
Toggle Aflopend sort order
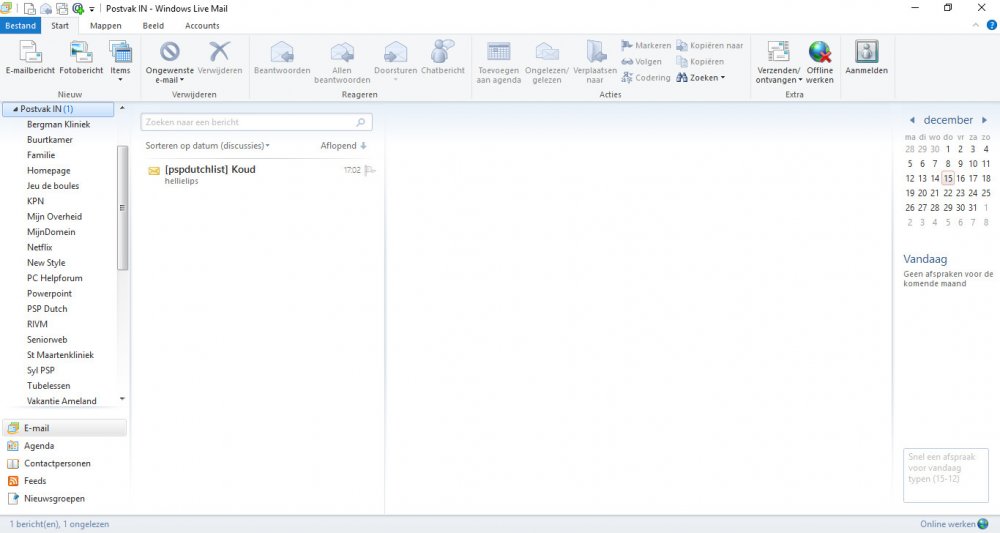coord(343,146)
